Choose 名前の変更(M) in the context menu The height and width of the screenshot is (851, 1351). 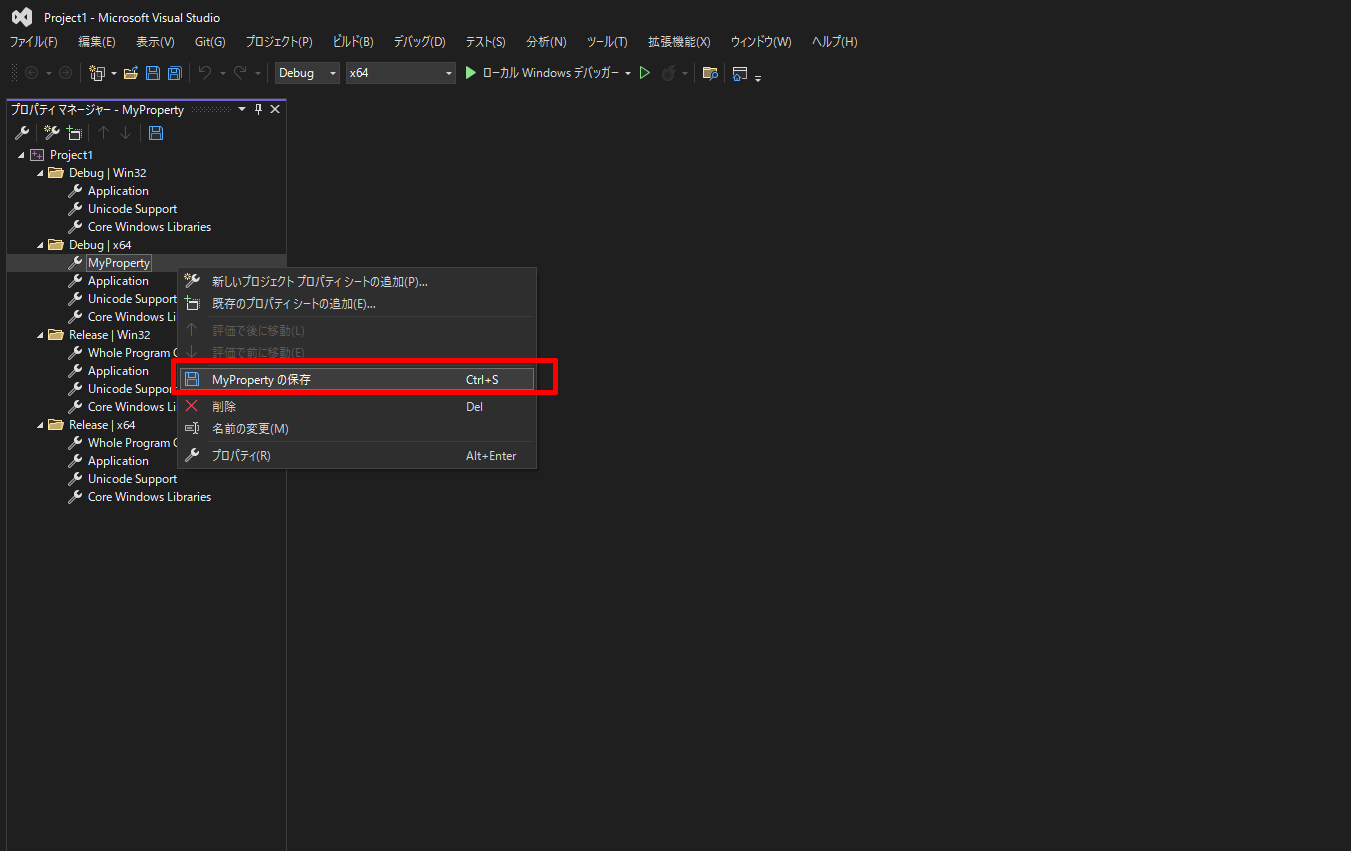tap(357, 429)
